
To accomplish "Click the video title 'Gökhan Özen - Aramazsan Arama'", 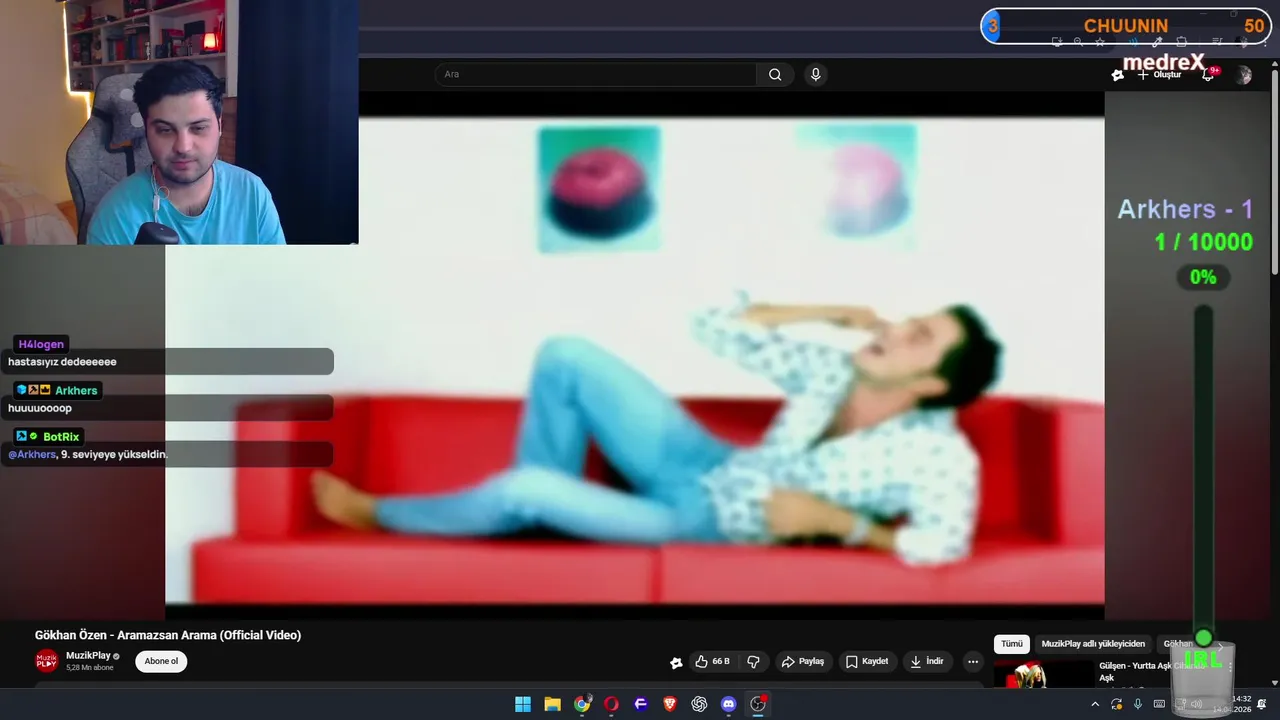I will click(x=168, y=635).
